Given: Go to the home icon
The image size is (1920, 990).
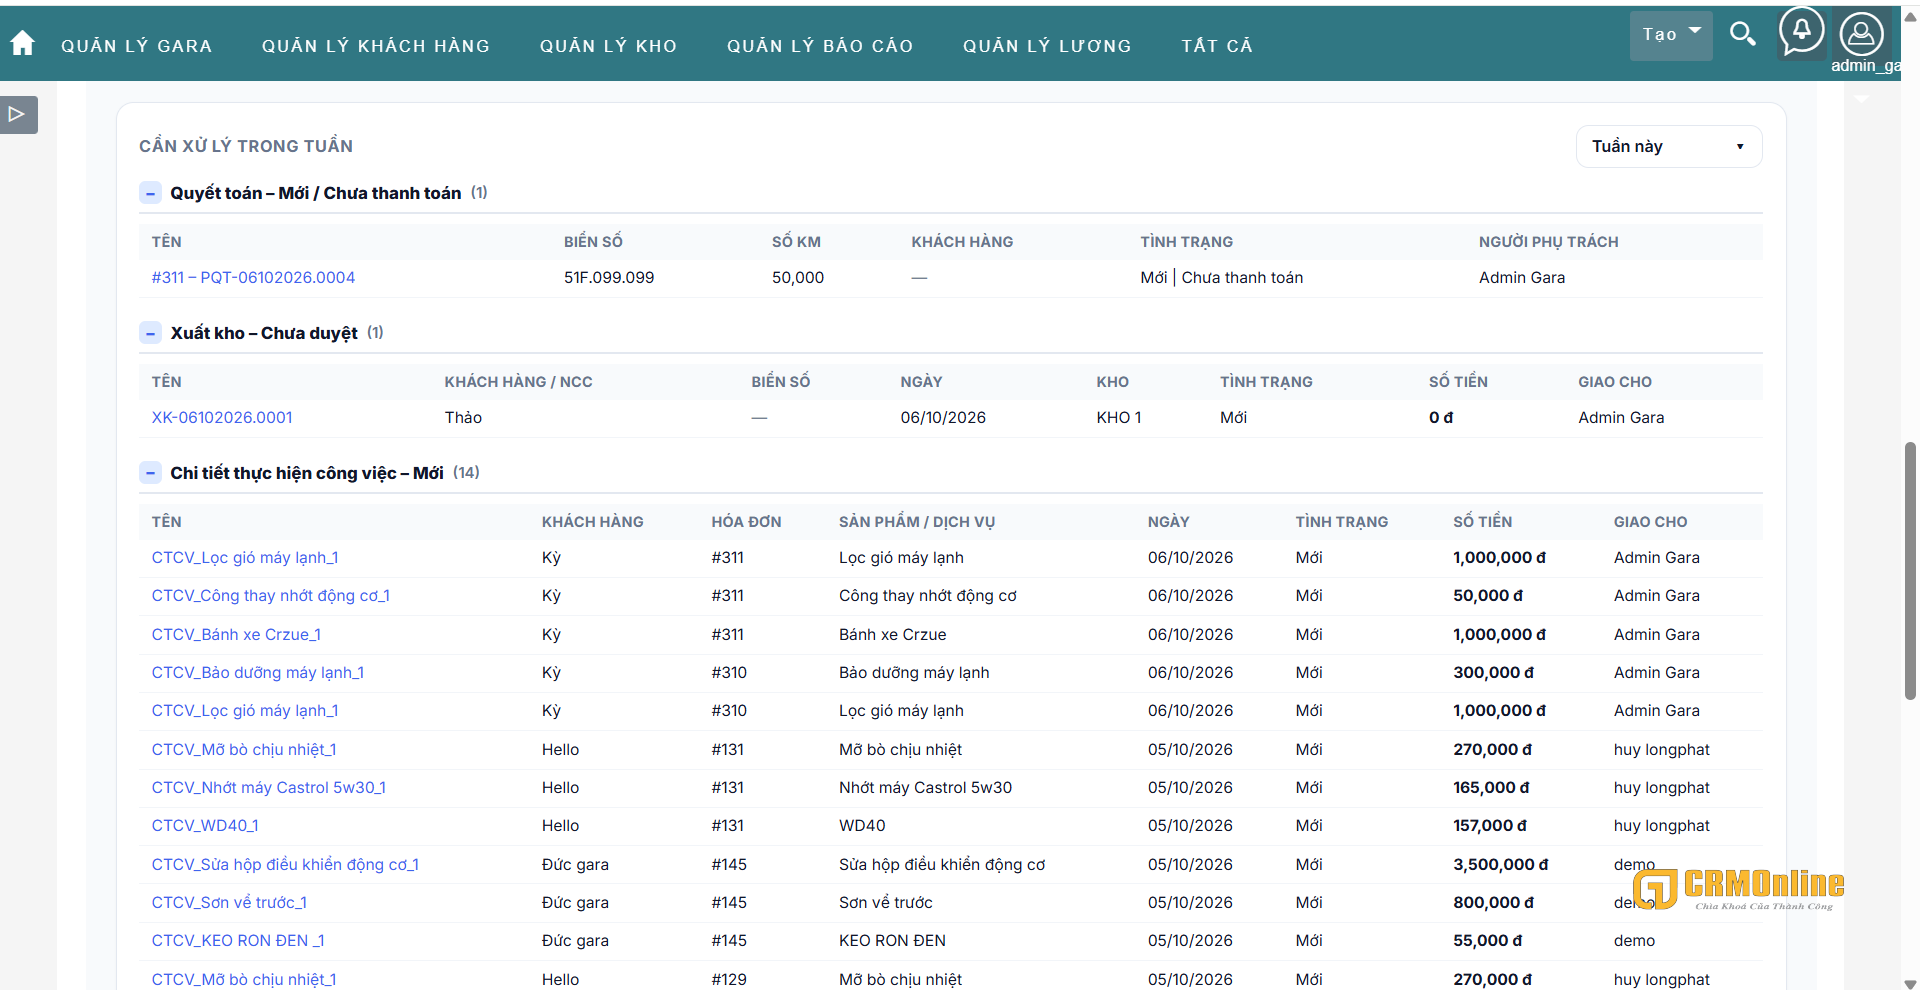Looking at the screenshot, I should [22, 43].
